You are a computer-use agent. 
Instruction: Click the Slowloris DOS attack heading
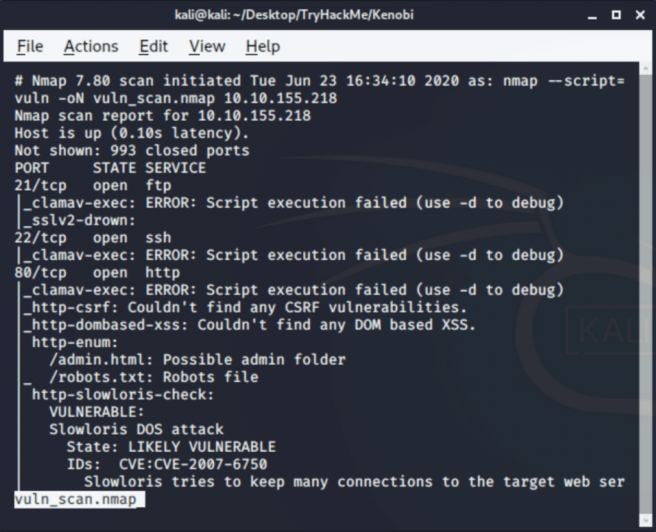[x=136, y=429]
